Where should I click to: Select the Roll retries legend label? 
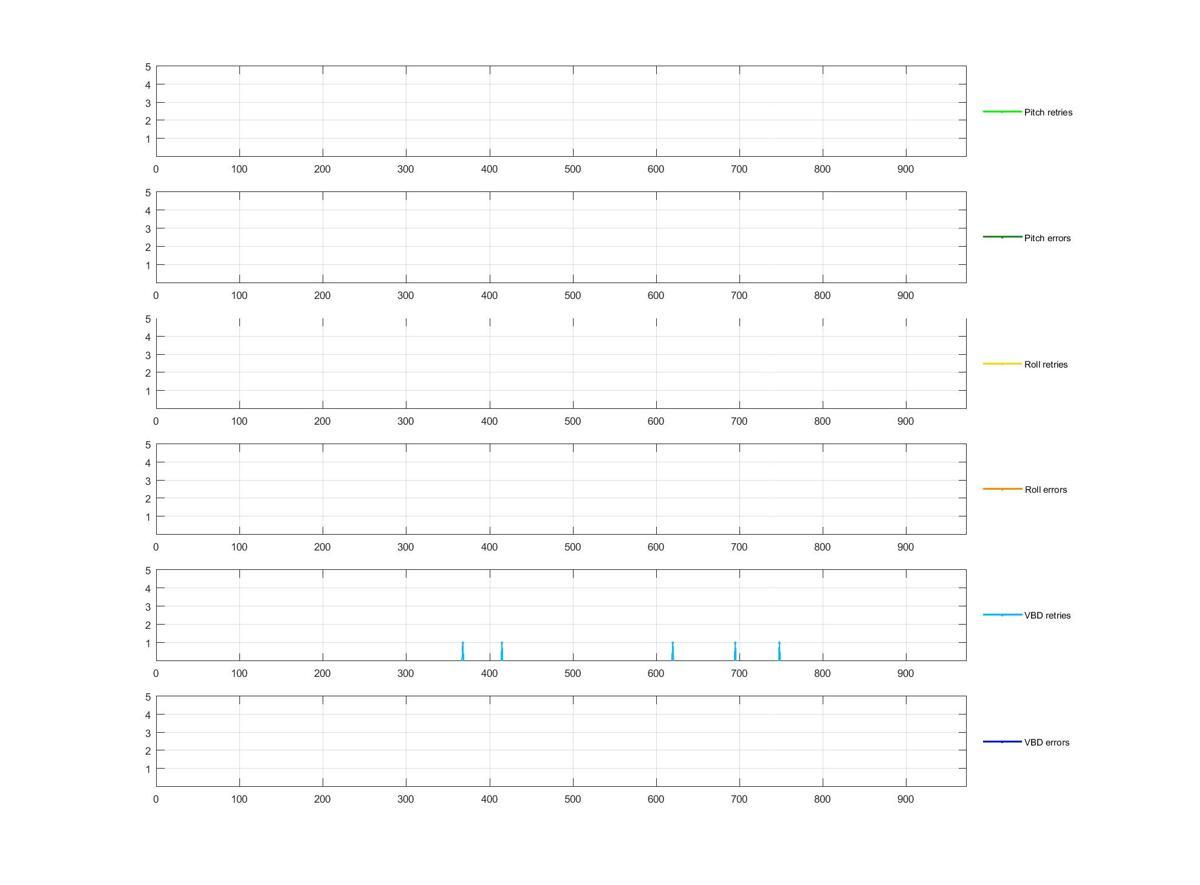1046,364
